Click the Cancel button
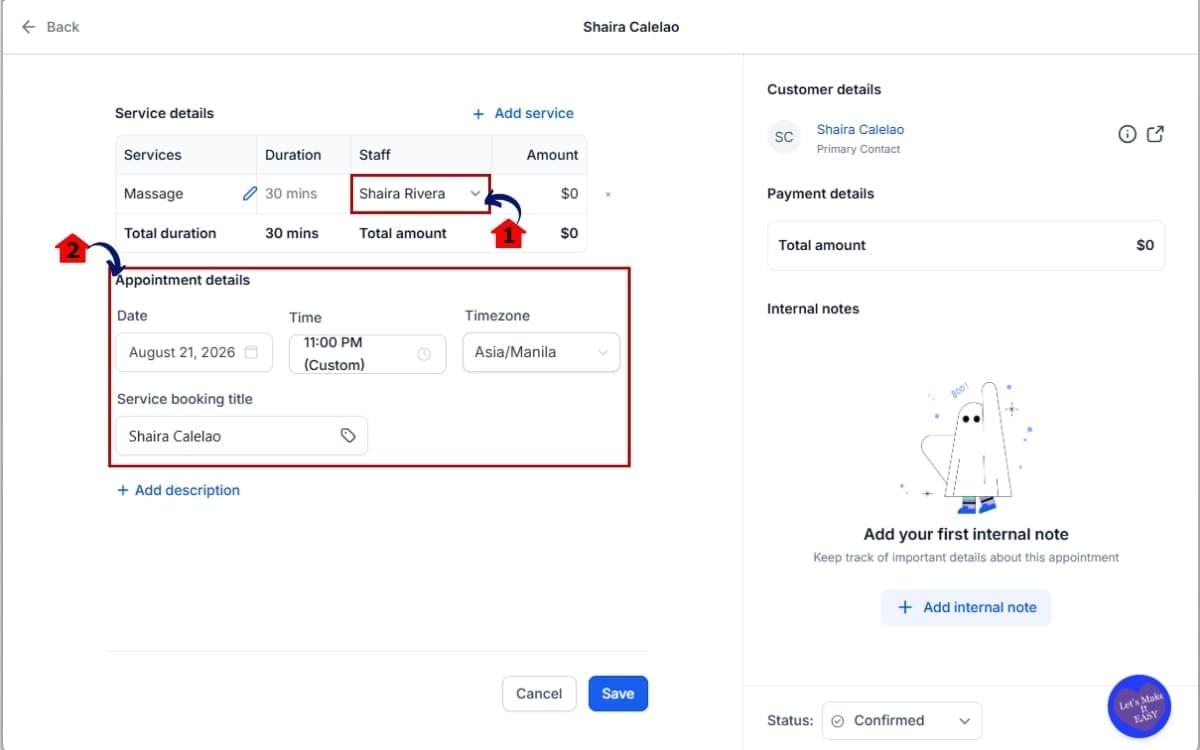This screenshot has height=750, width=1200. click(x=539, y=693)
